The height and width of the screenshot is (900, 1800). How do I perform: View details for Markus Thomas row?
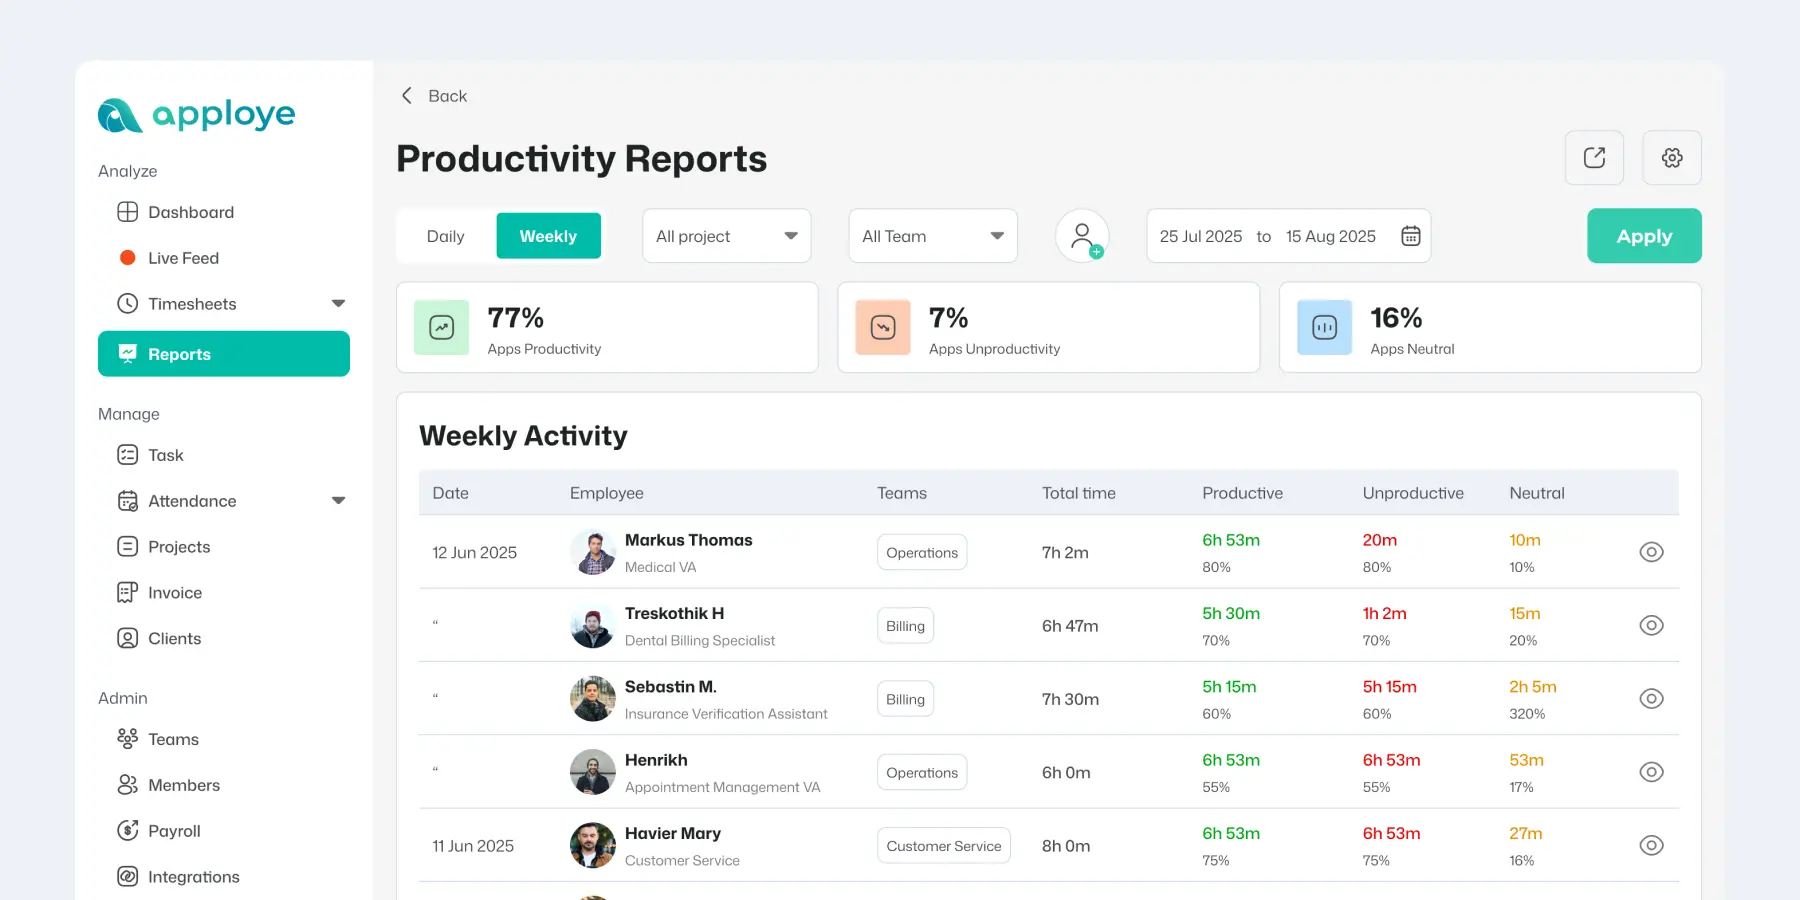[1651, 552]
